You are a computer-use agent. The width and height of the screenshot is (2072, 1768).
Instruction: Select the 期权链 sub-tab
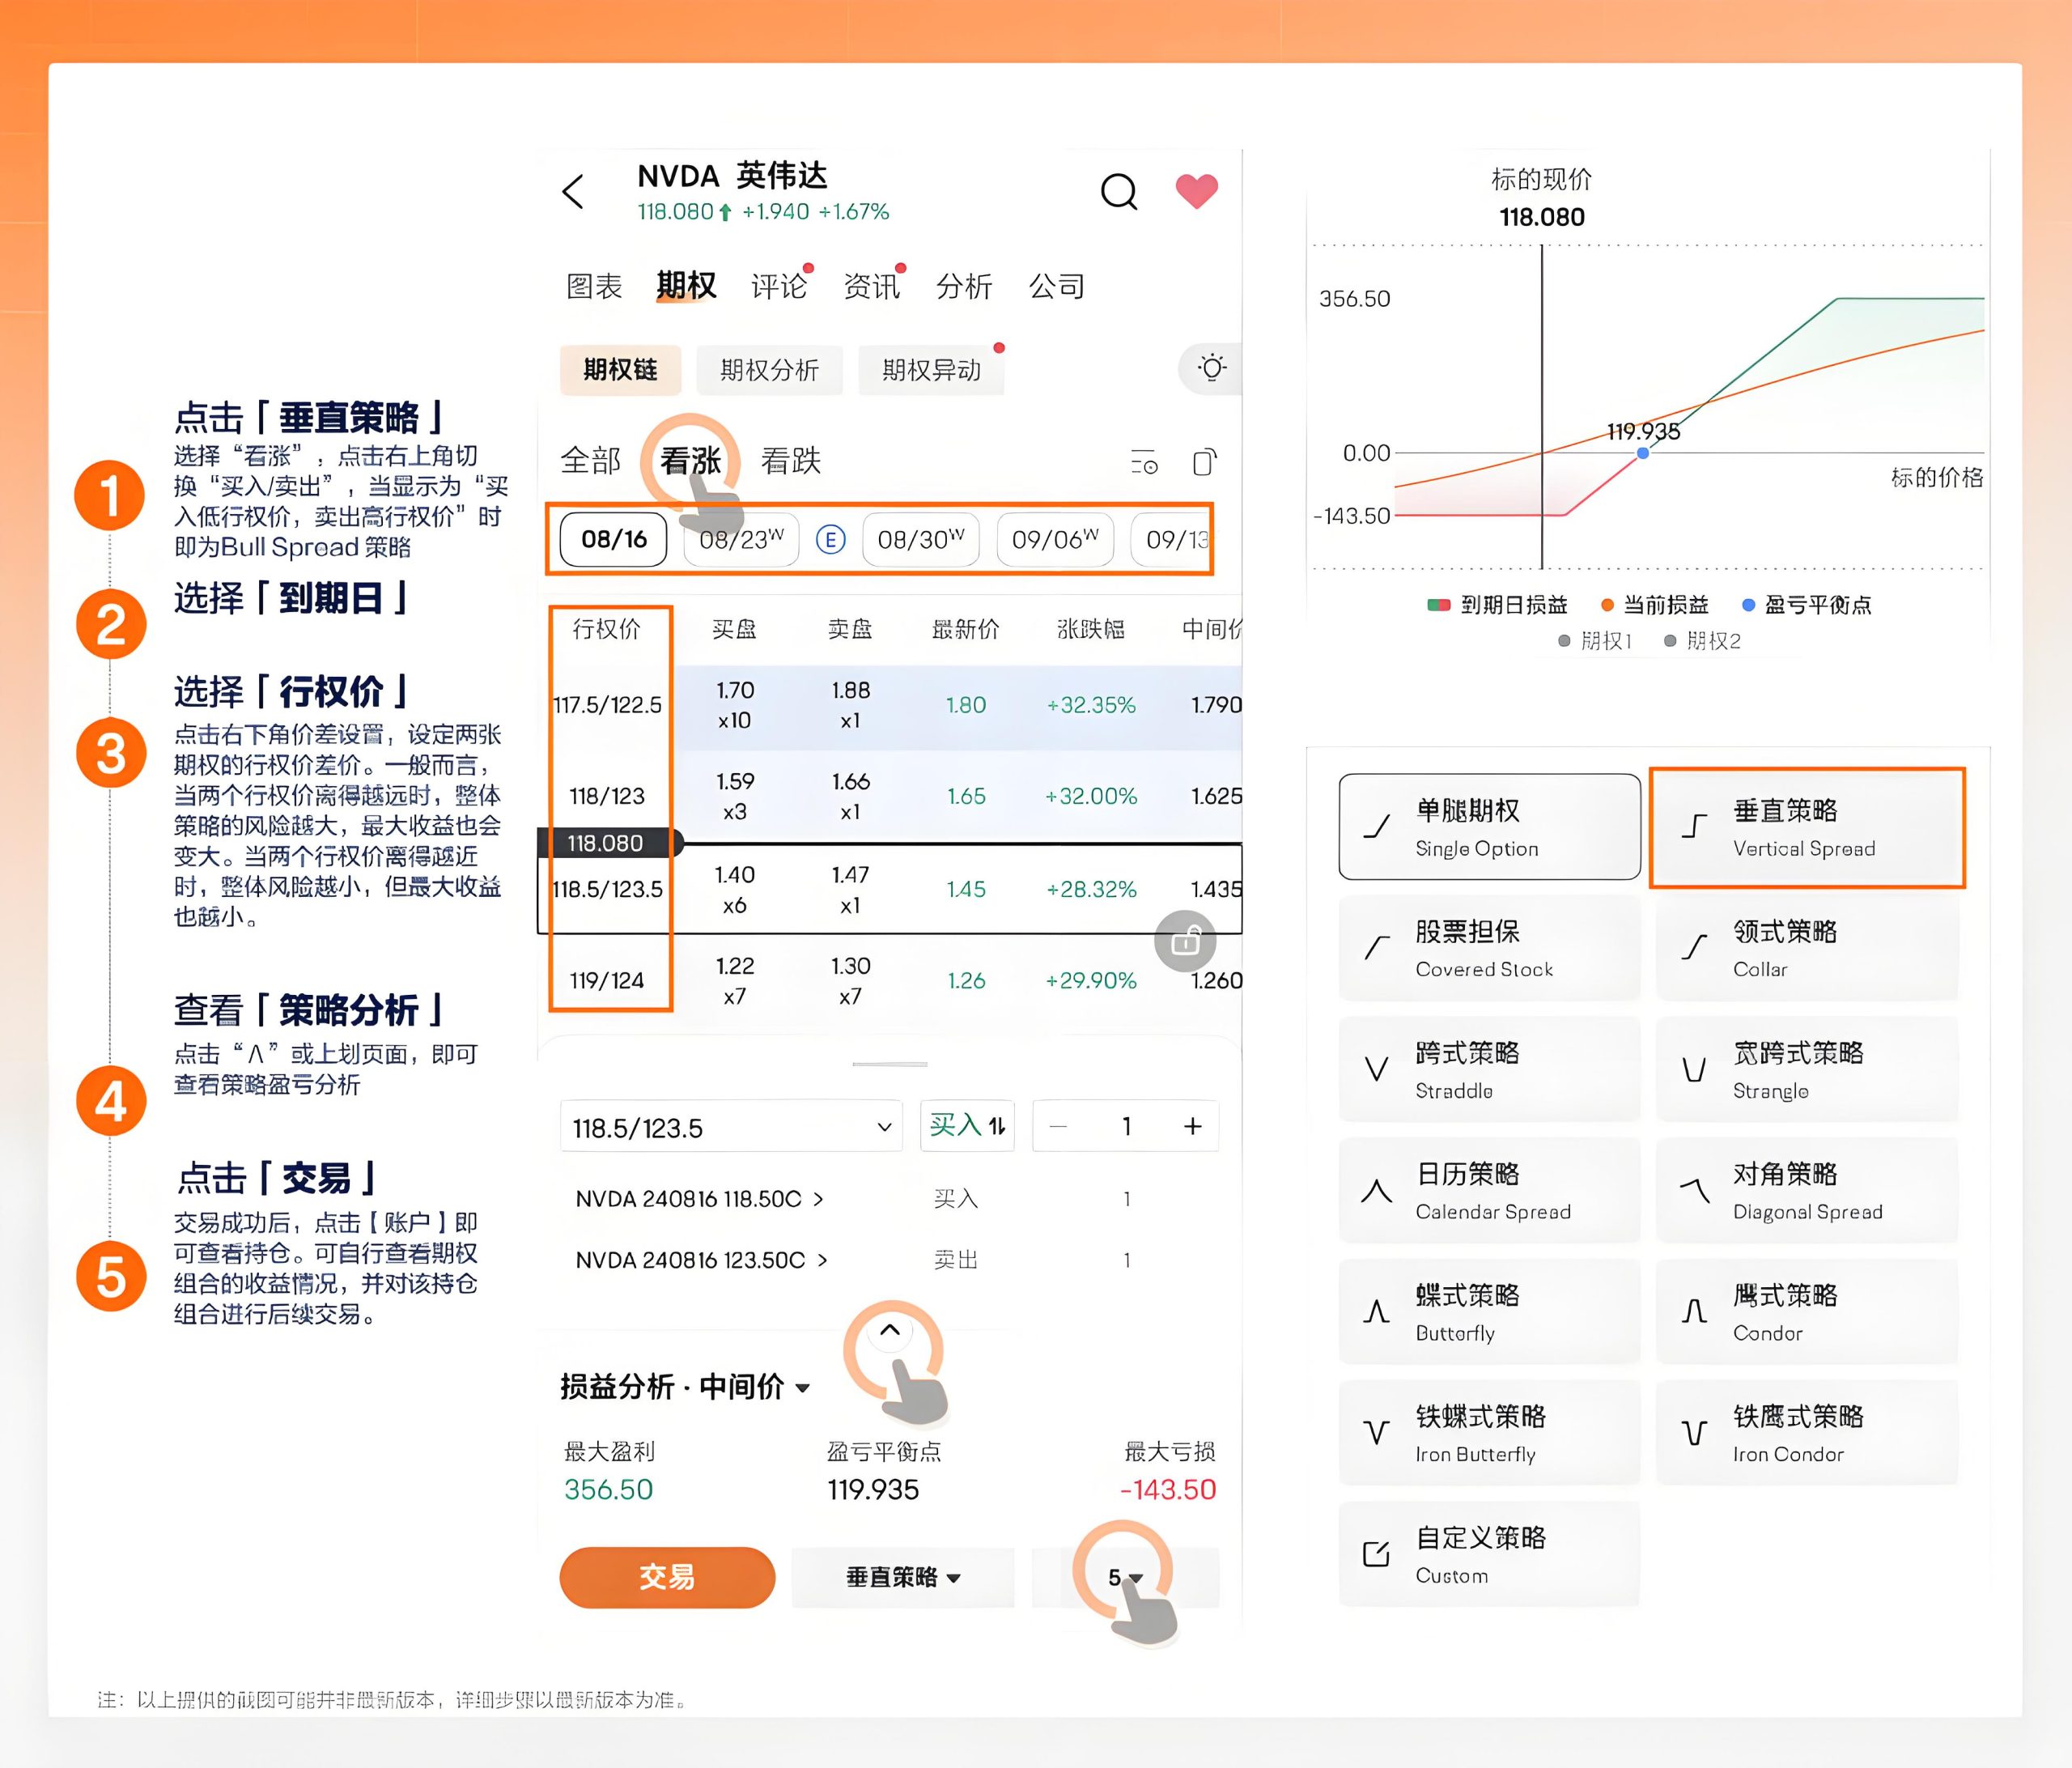[620, 370]
